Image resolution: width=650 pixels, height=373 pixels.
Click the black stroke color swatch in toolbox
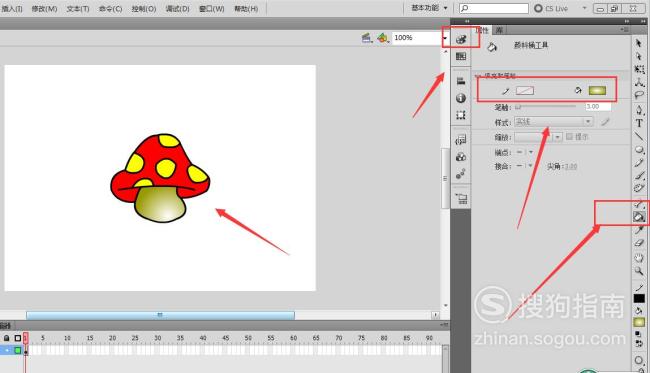click(639, 298)
